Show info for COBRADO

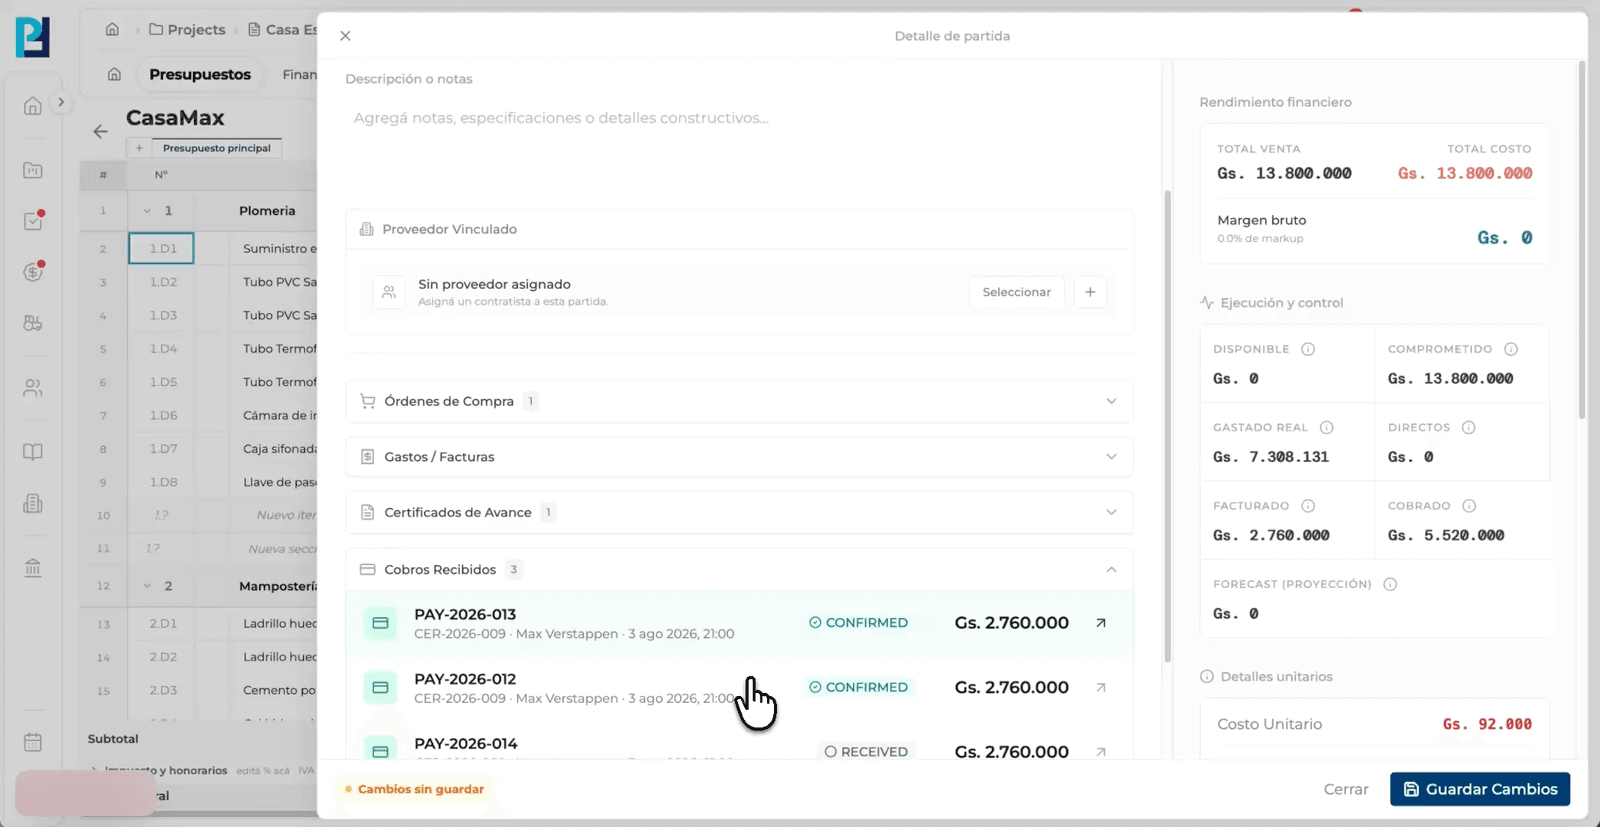tap(1469, 506)
